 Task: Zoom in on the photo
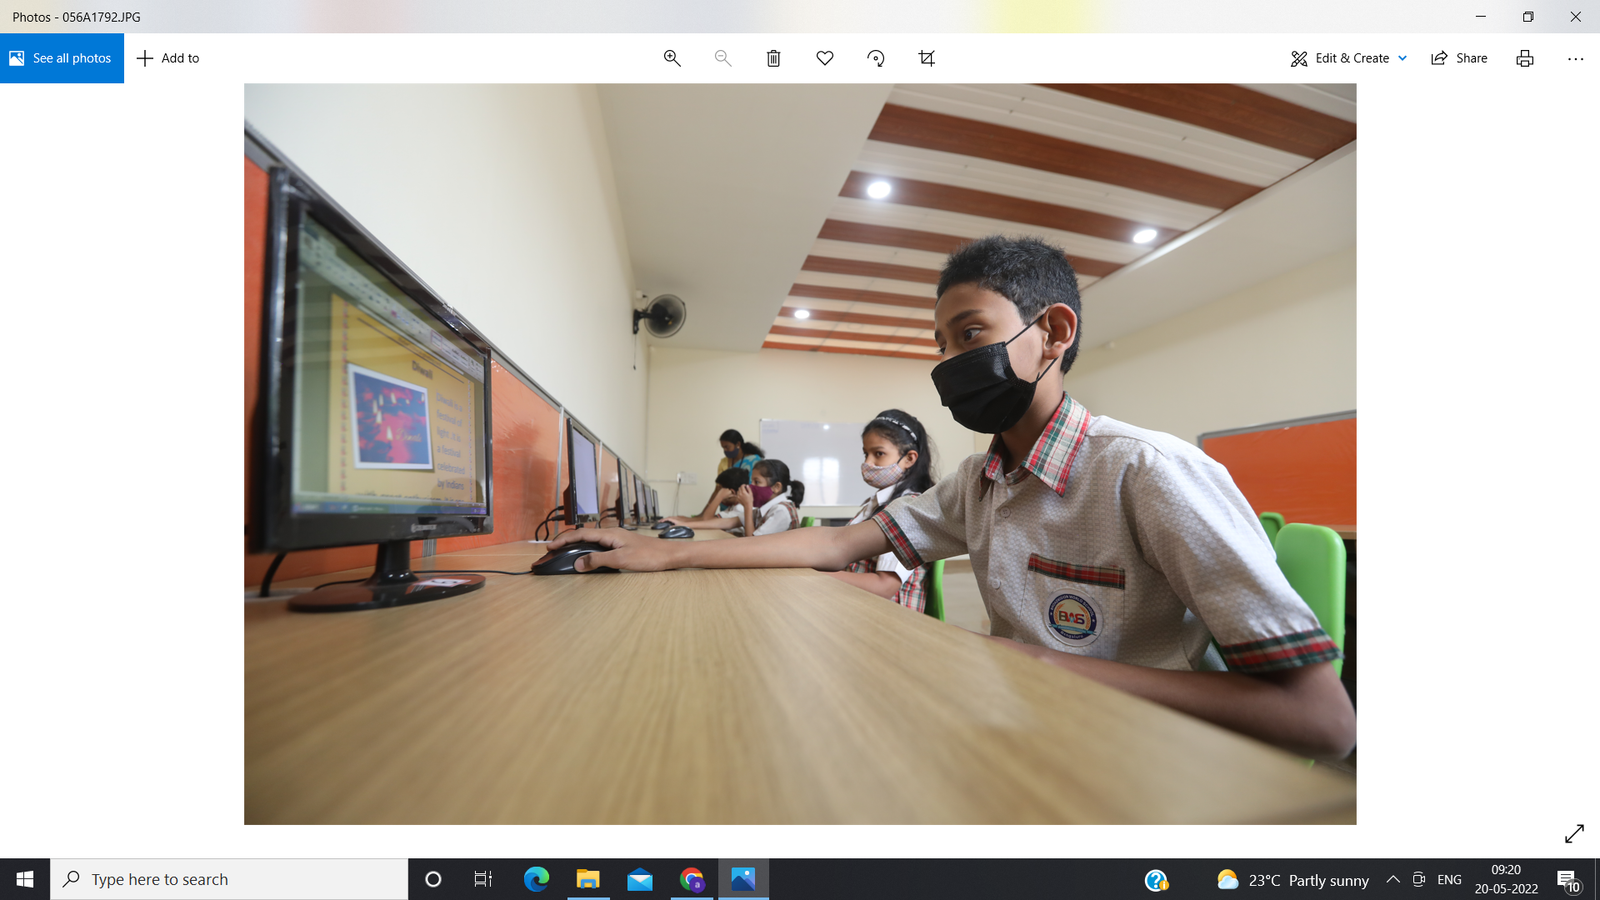pos(672,58)
